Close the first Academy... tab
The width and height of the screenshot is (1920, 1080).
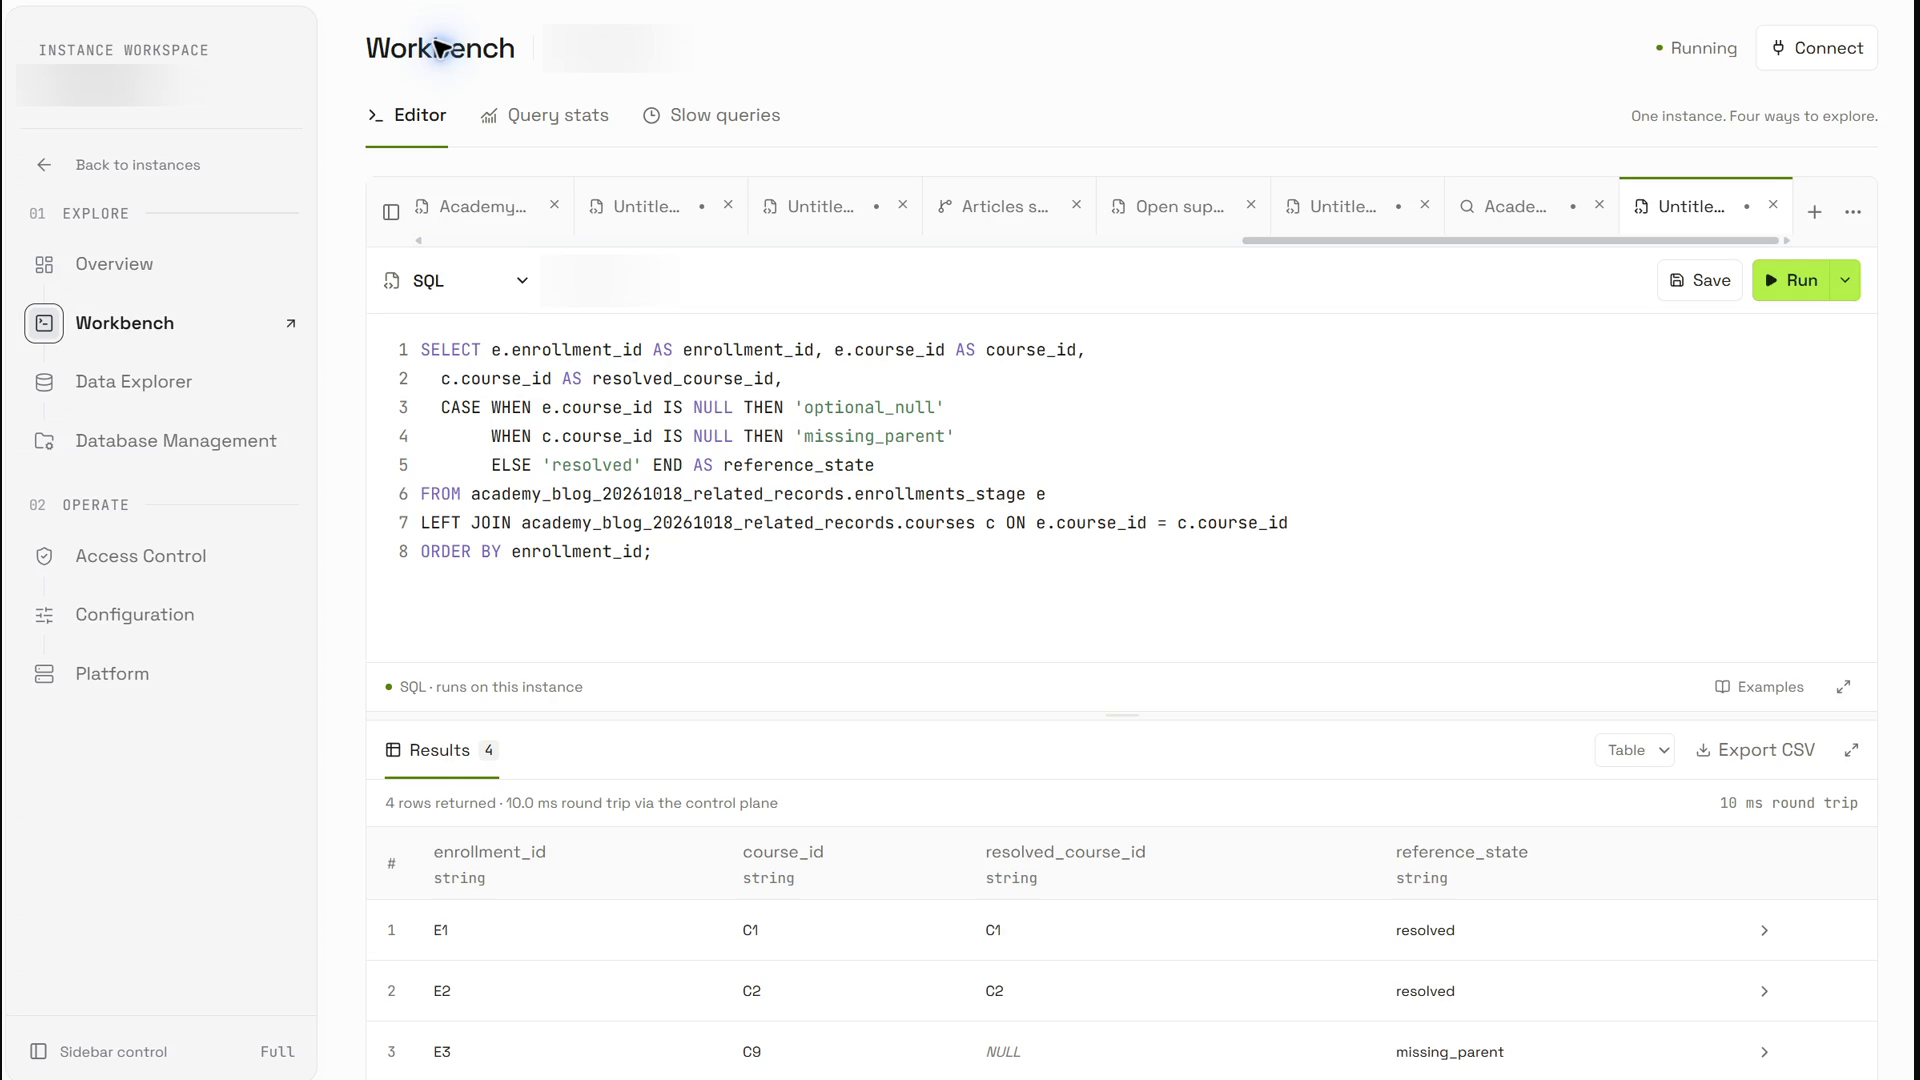click(x=554, y=205)
